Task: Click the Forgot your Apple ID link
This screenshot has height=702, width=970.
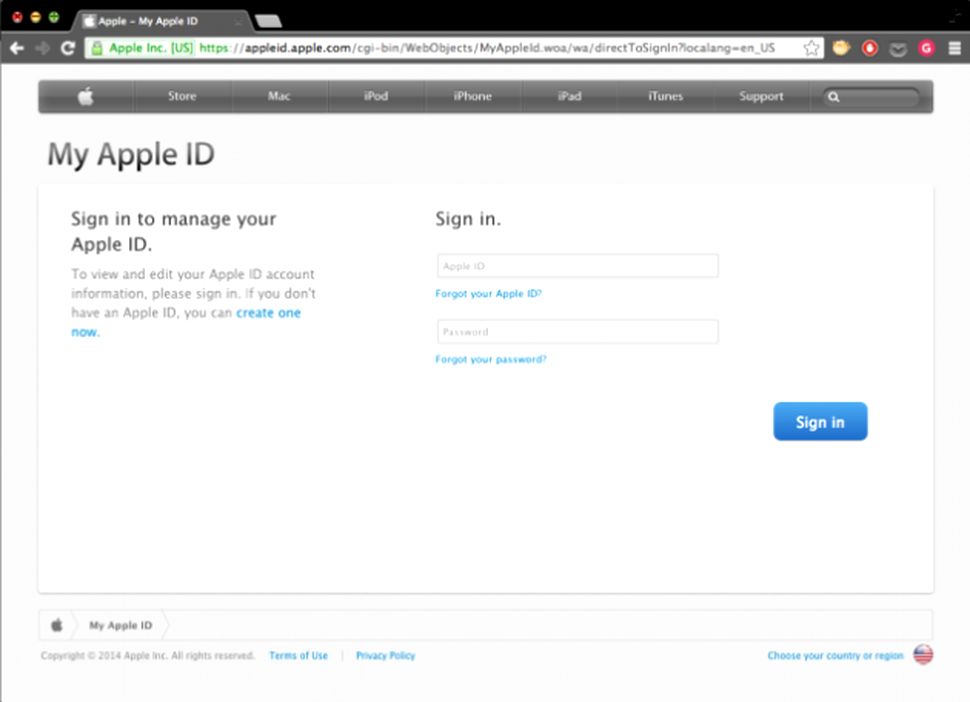Action: click(488, 294)
